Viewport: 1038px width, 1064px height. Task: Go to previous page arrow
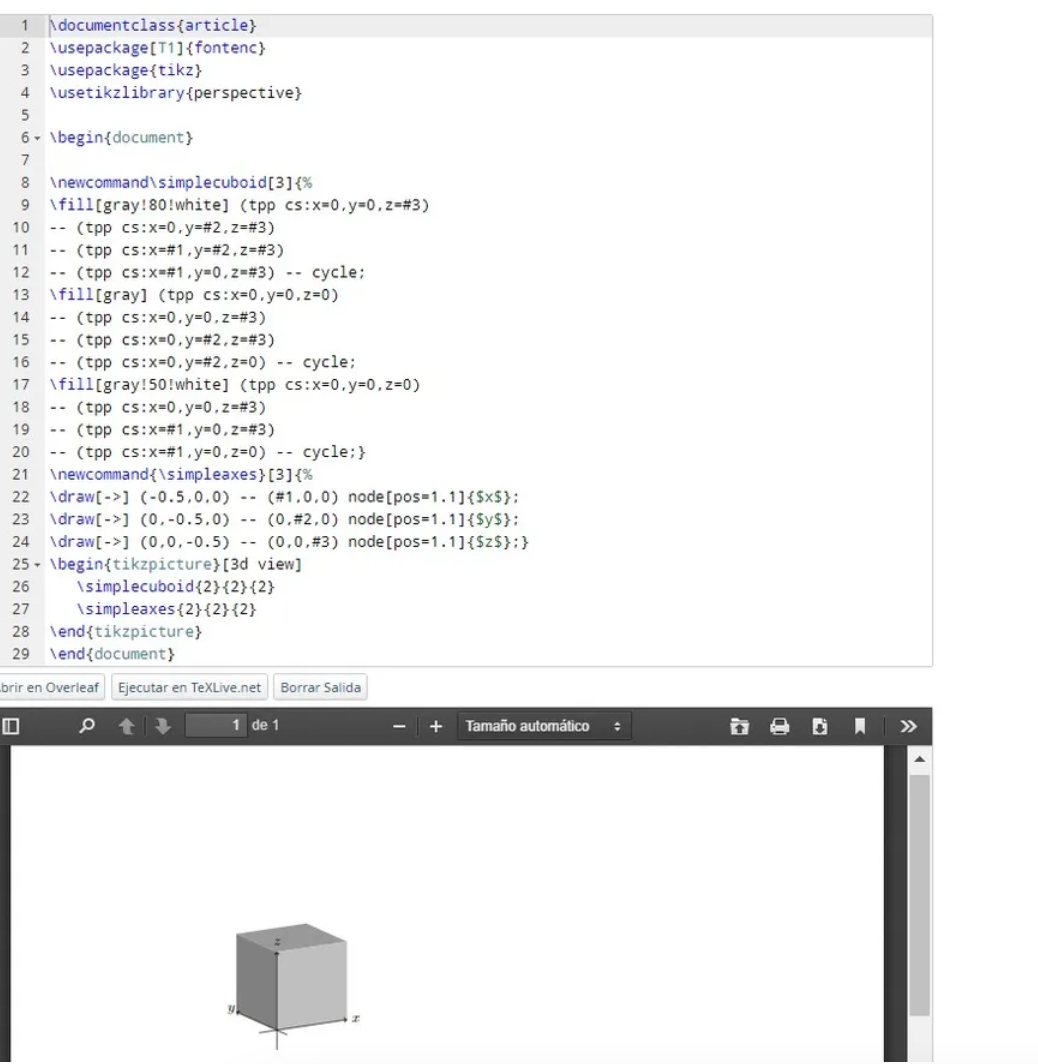point(127,726)
